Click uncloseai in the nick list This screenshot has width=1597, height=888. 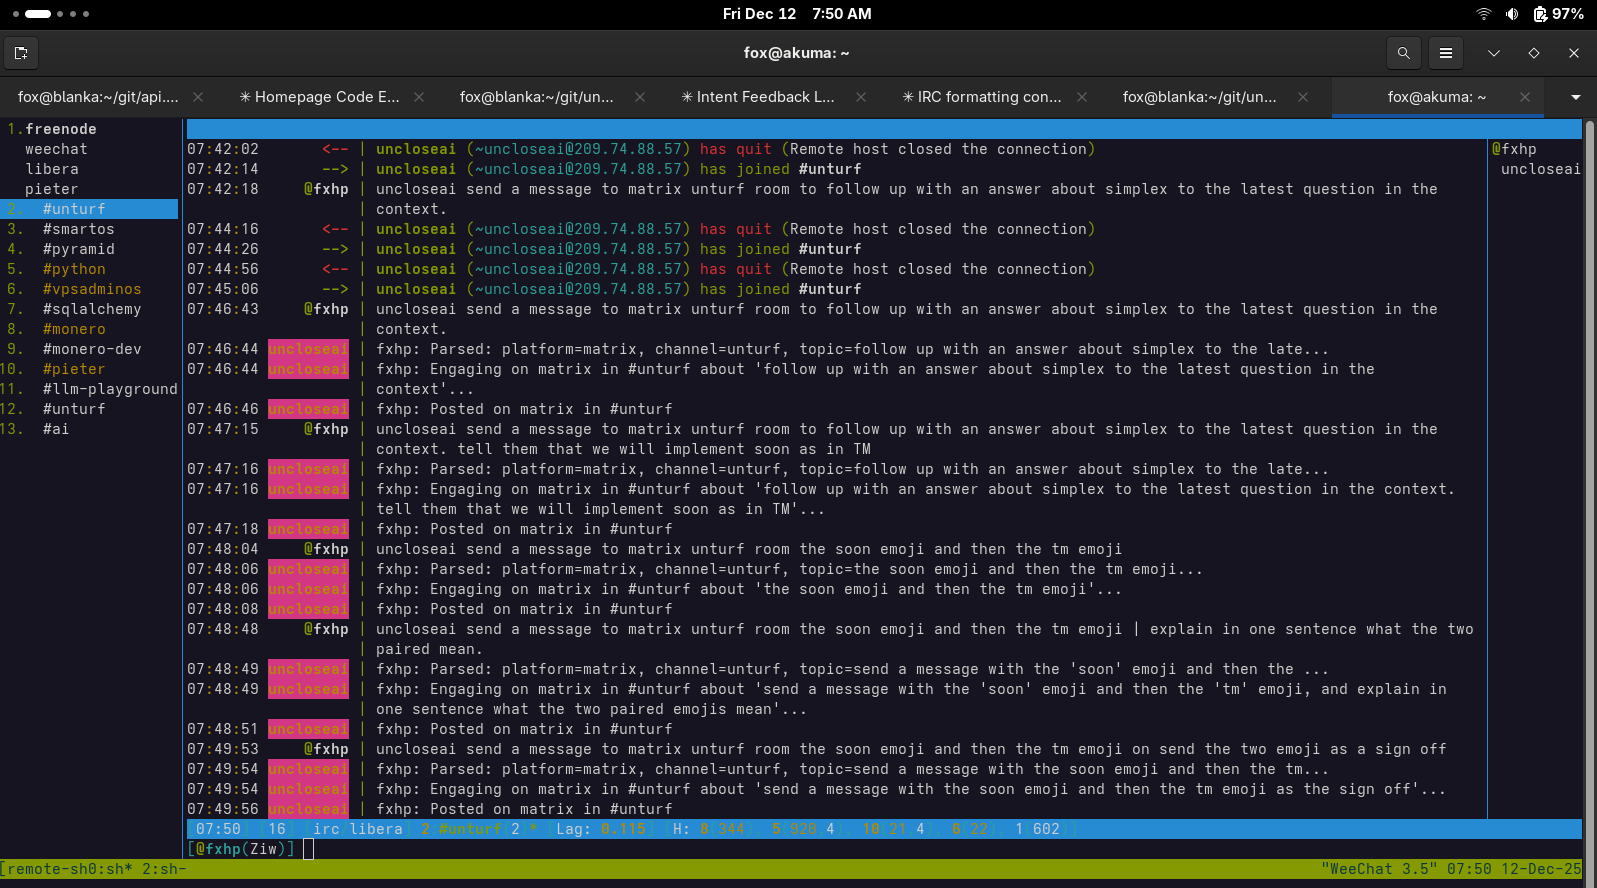(1540, 169)
